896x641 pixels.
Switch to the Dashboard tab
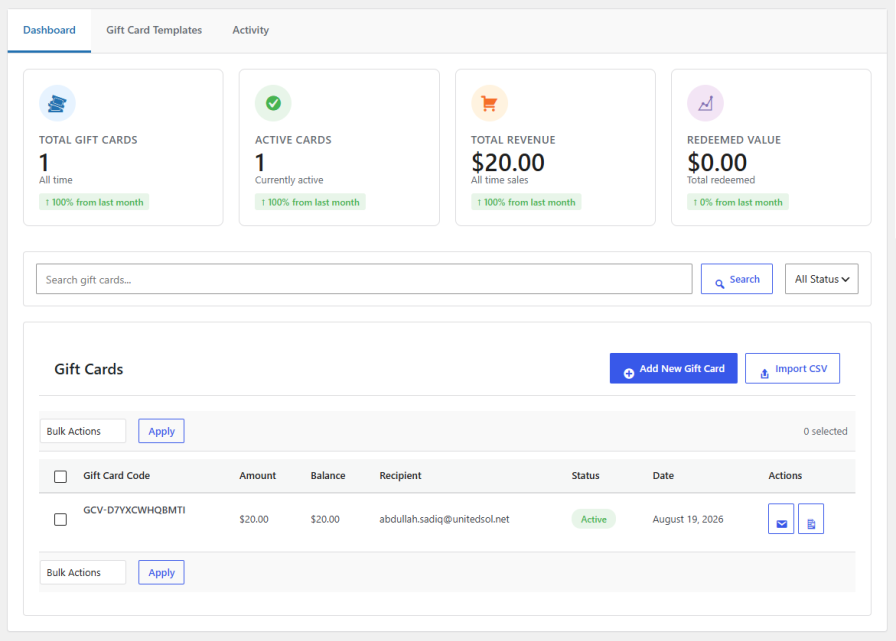coord(49,30)
